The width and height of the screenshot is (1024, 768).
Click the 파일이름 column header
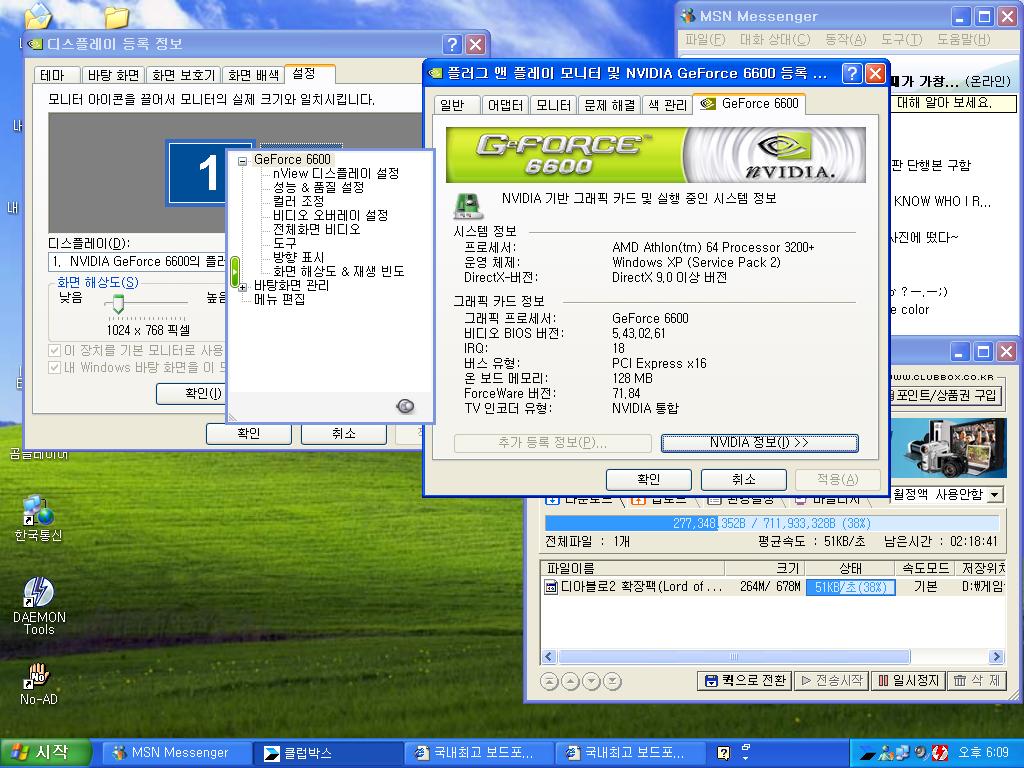[632, 568]
